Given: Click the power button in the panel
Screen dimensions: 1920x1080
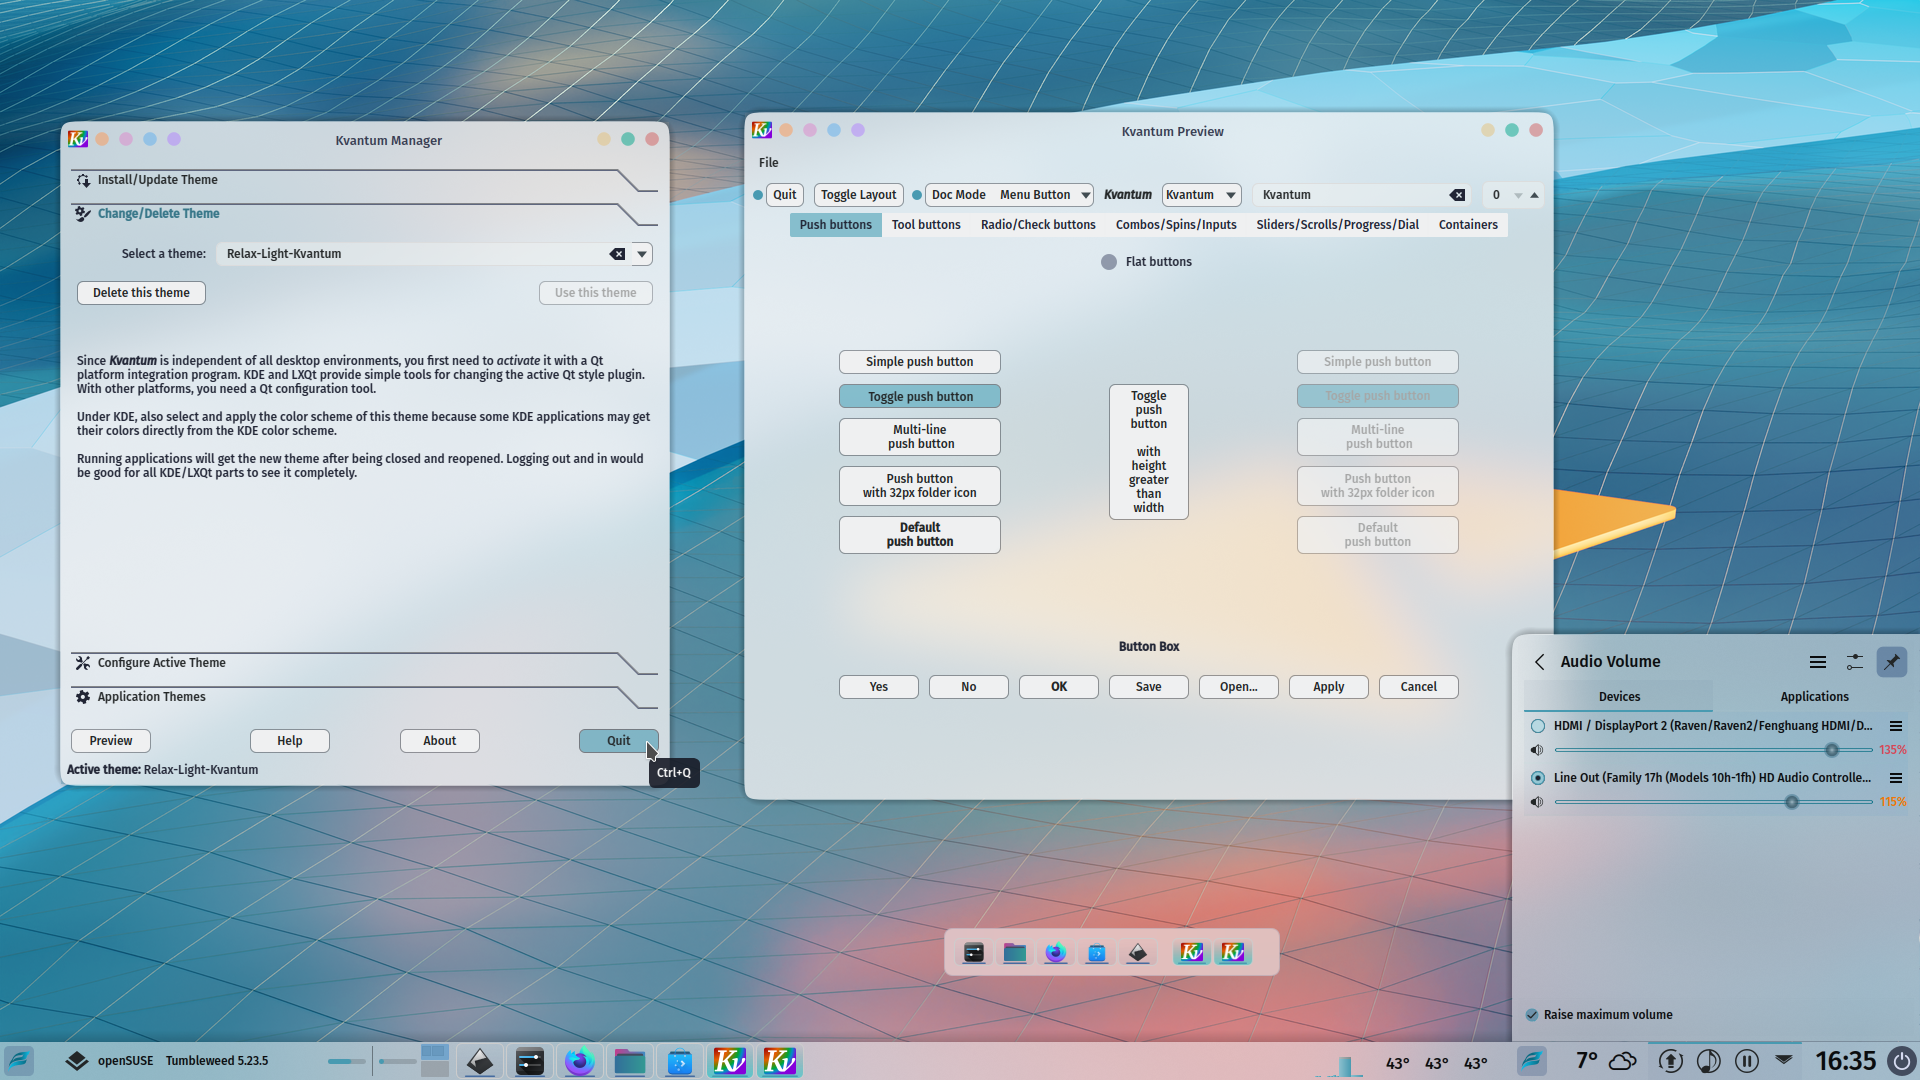Looking at the screenshot, I should pos(1901,1061).
